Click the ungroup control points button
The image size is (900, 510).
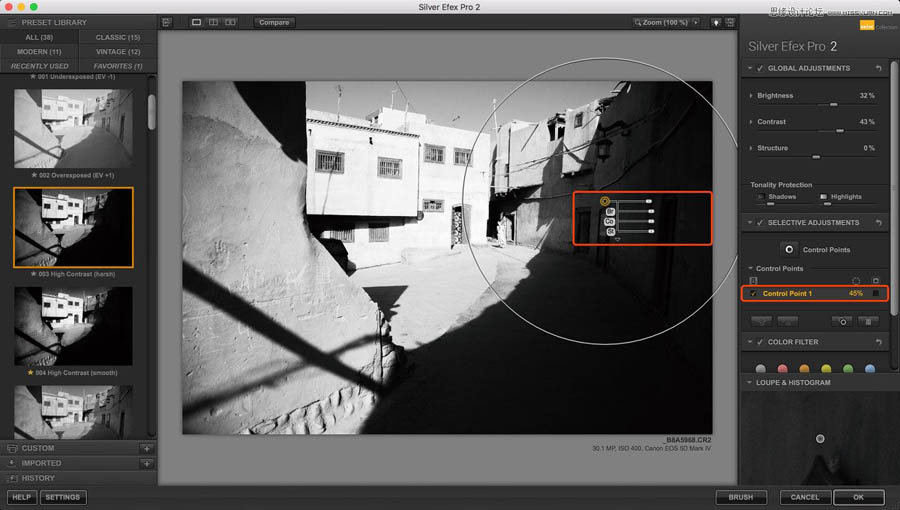(x=788, y=321)
